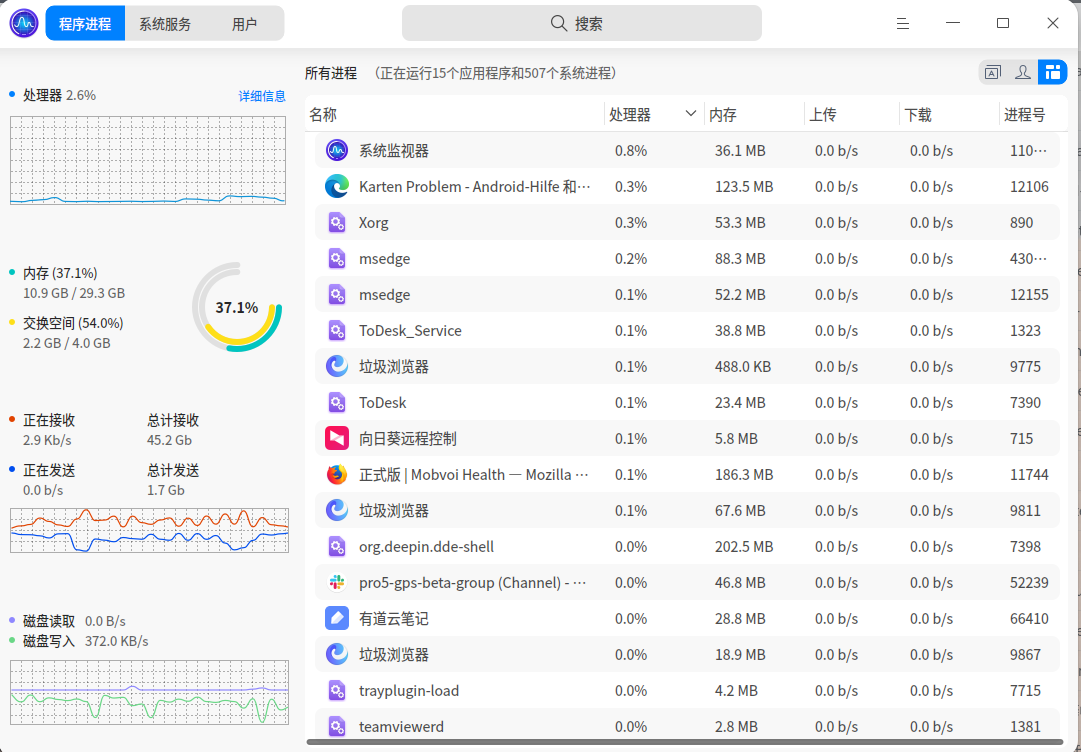Click the Firefox icon for Mobvoi Health

[x=336, y=474]
